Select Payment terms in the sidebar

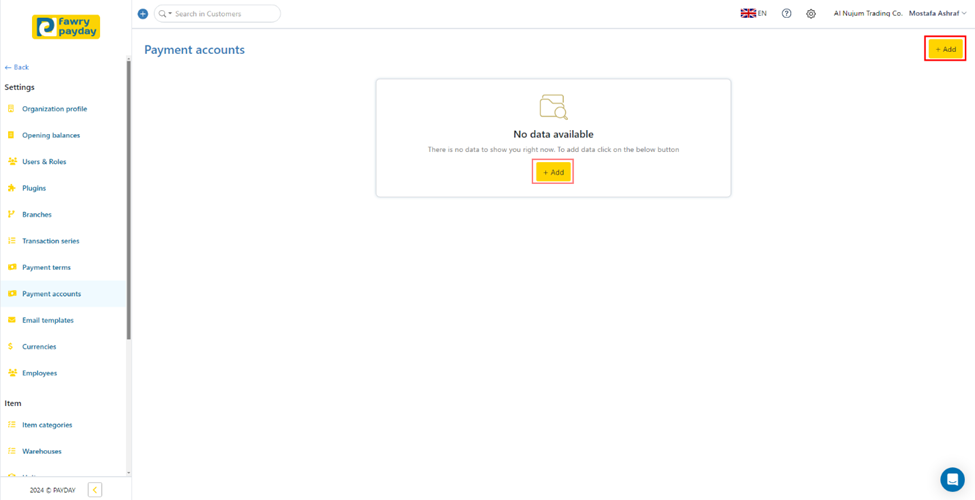click(x=46, y=268)
